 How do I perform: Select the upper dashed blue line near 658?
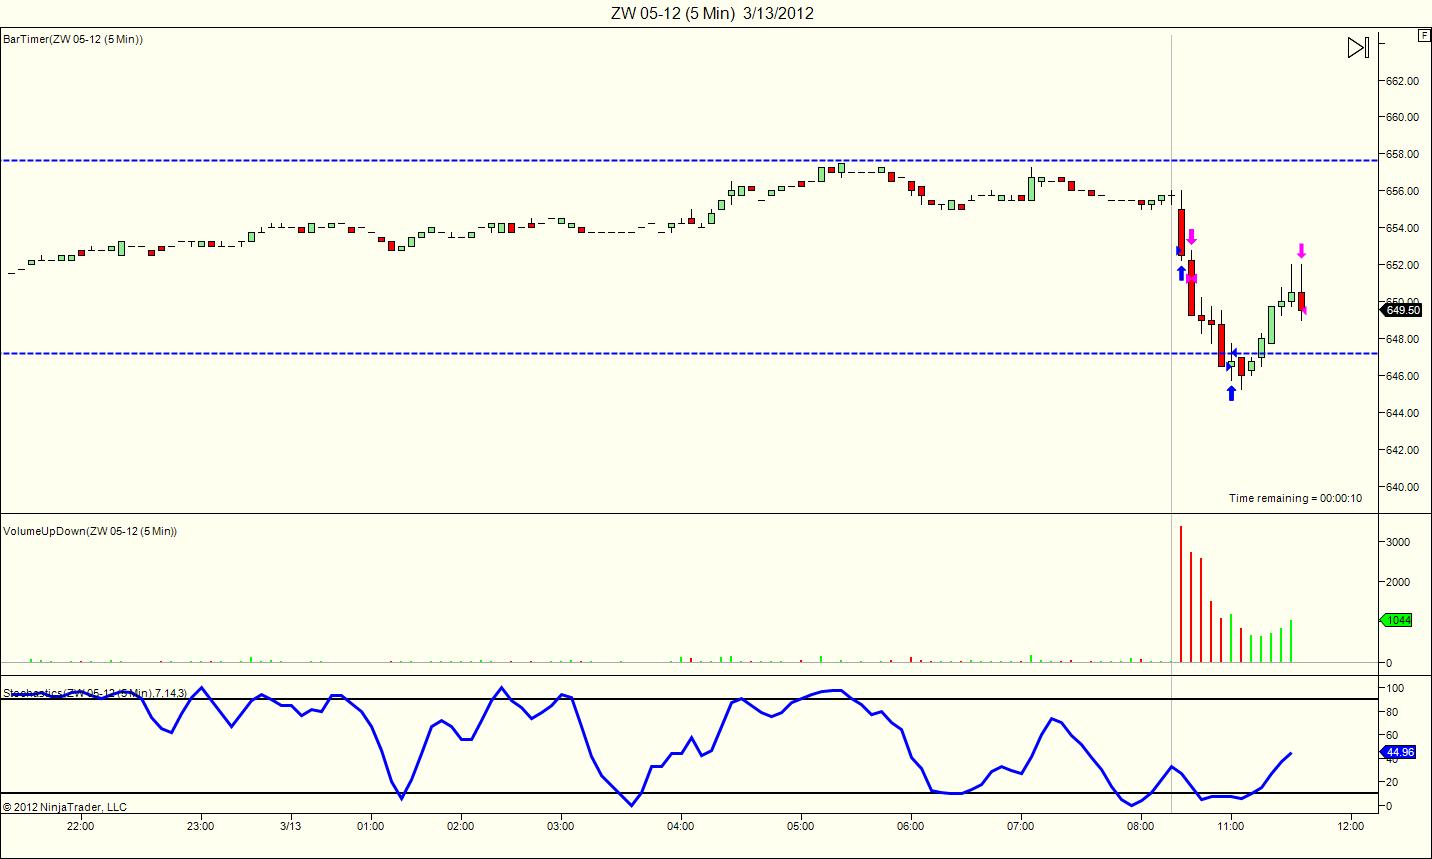[x=690, y=160]
